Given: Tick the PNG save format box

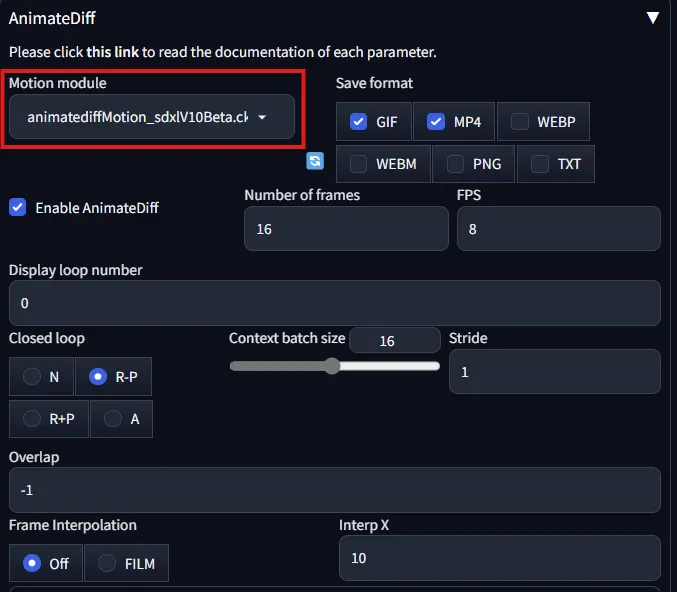Looking at the screenshot, I should coord(456,164).
